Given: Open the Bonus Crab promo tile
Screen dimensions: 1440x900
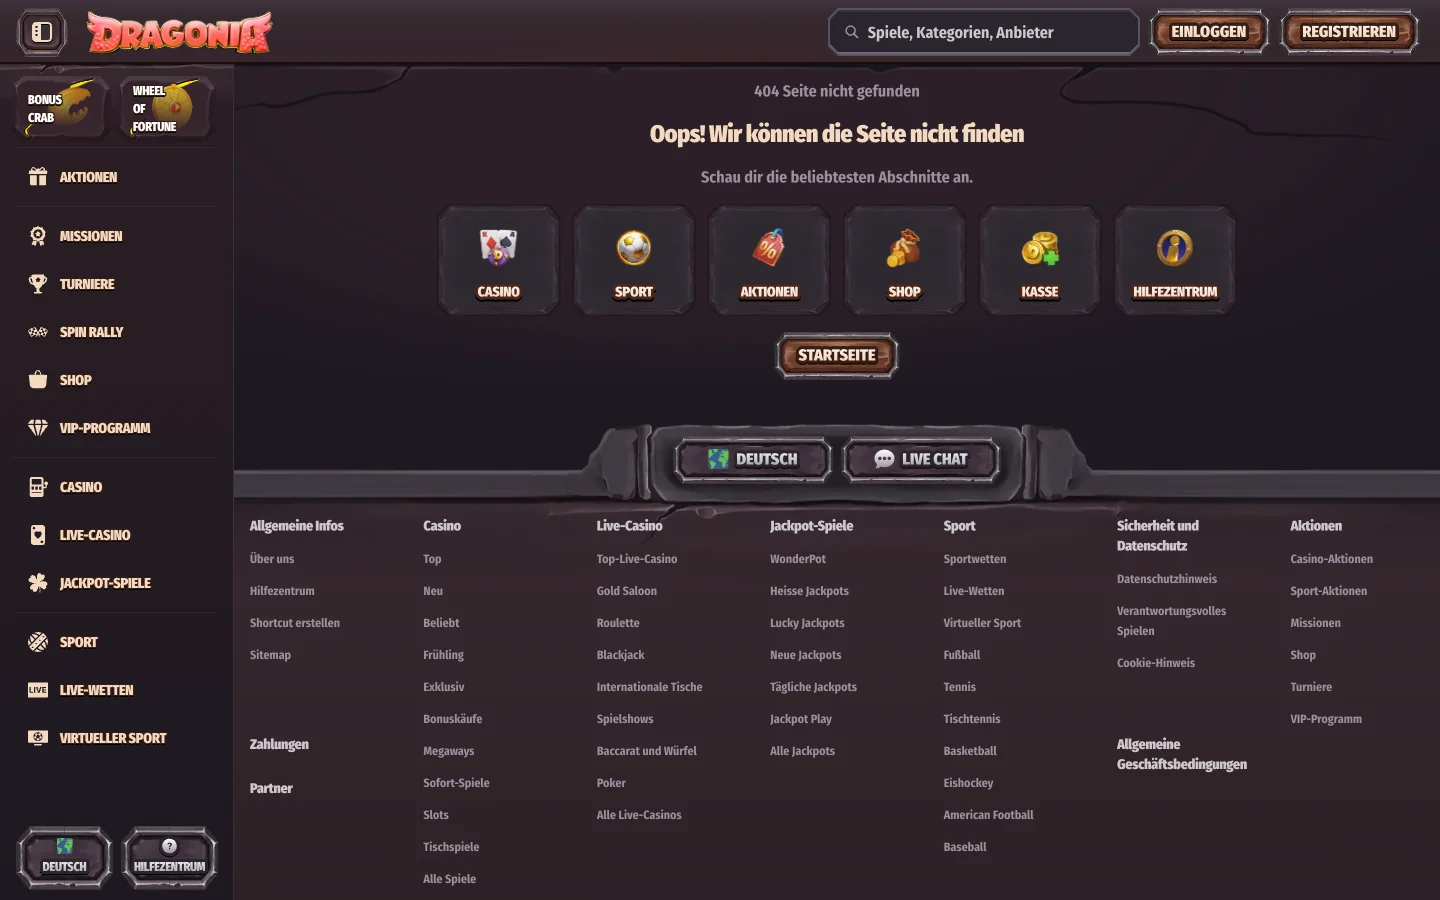Looking at the screenshot, I should pos(62,107).
